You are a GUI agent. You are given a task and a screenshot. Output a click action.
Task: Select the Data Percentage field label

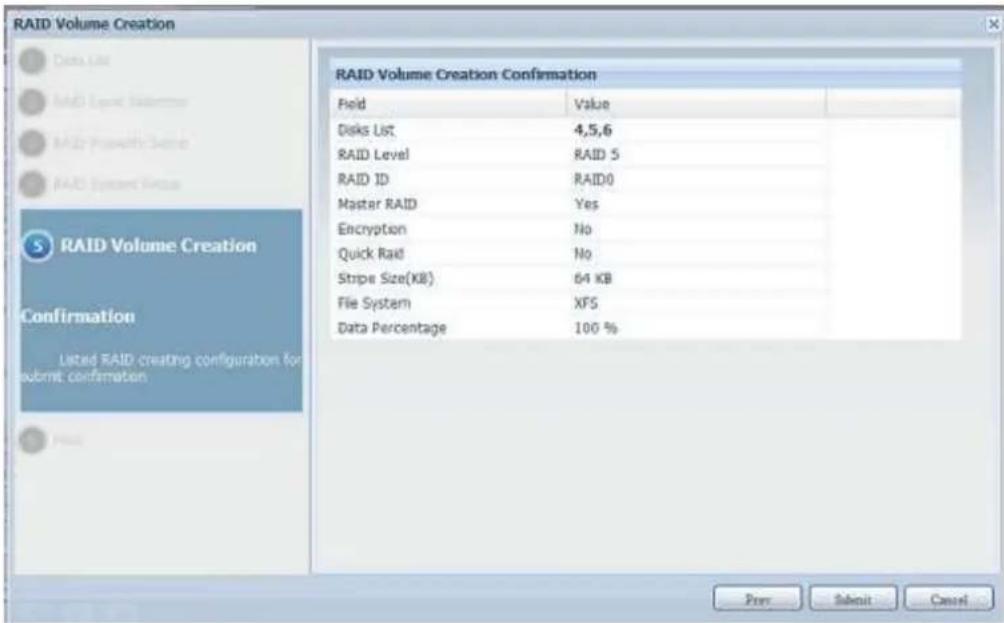click(392, 328)
